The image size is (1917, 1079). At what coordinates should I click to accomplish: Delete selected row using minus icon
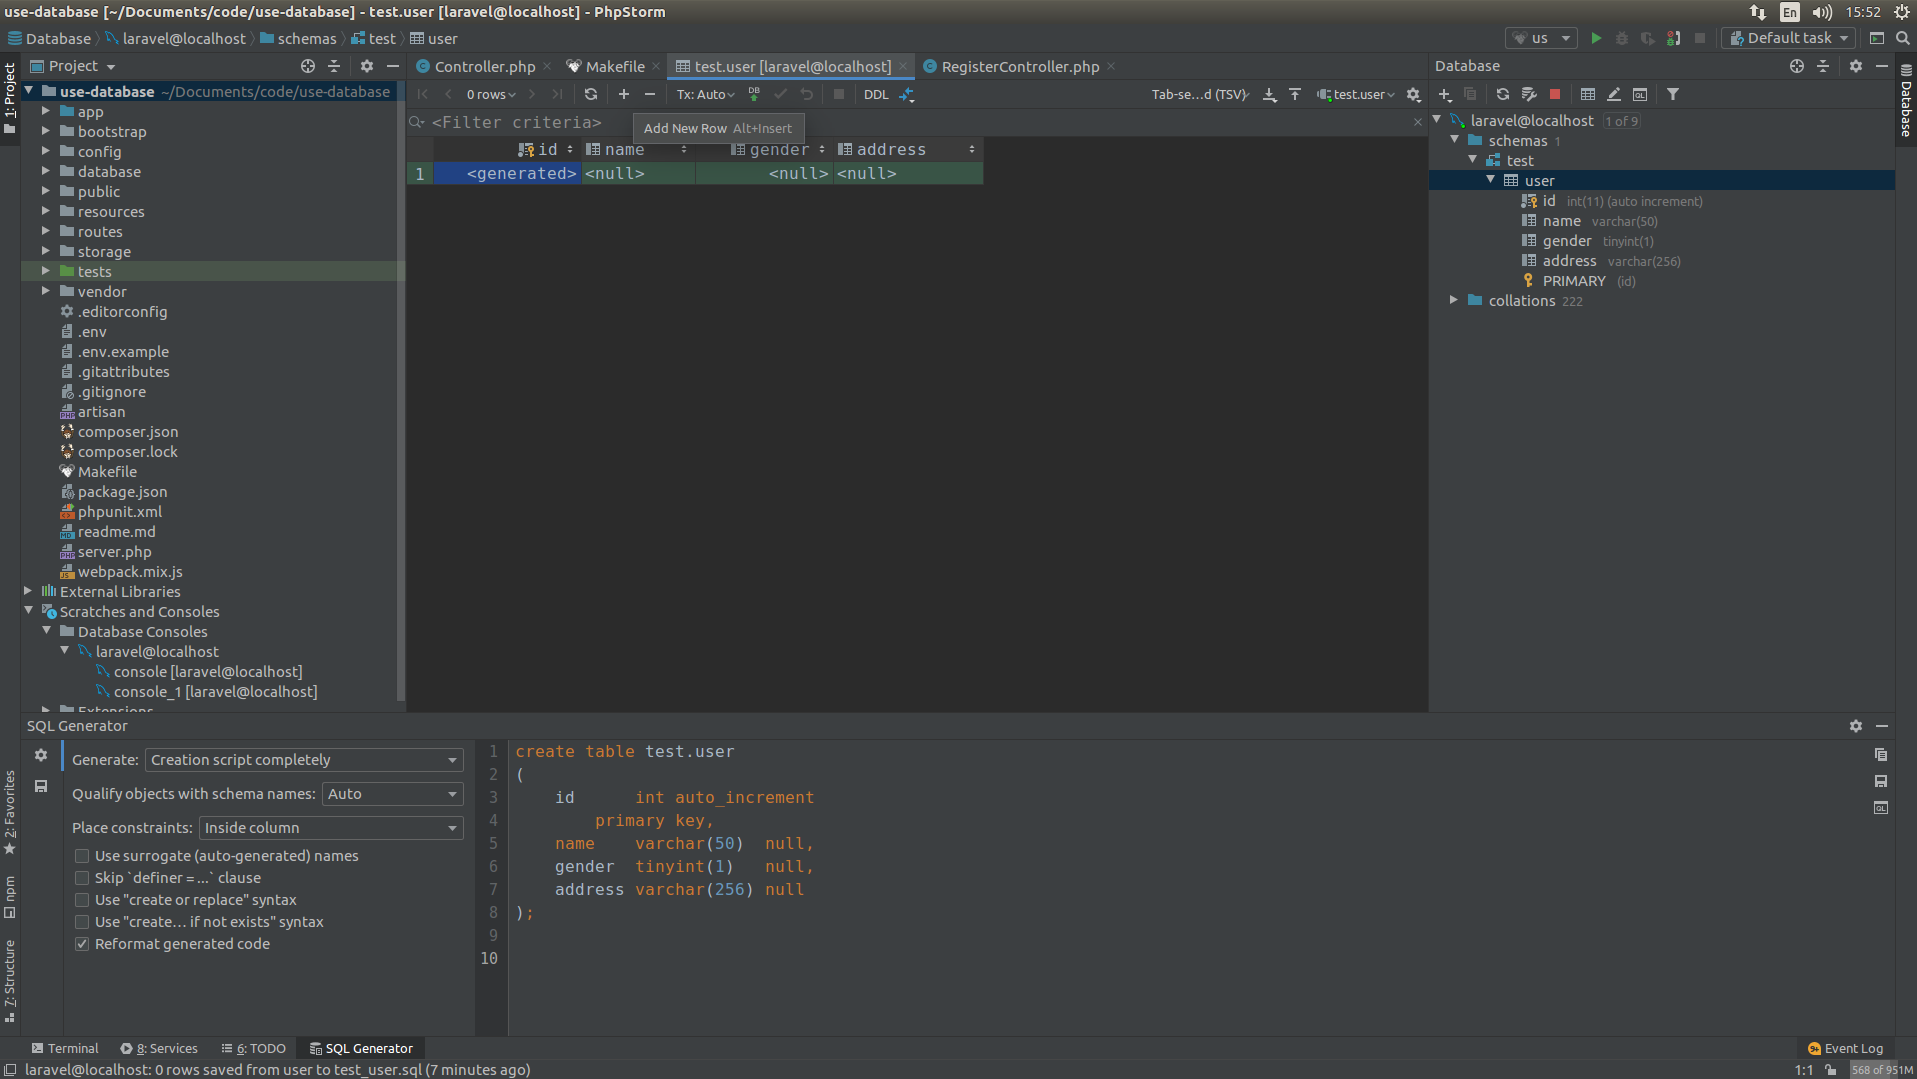tap(649, 94)
